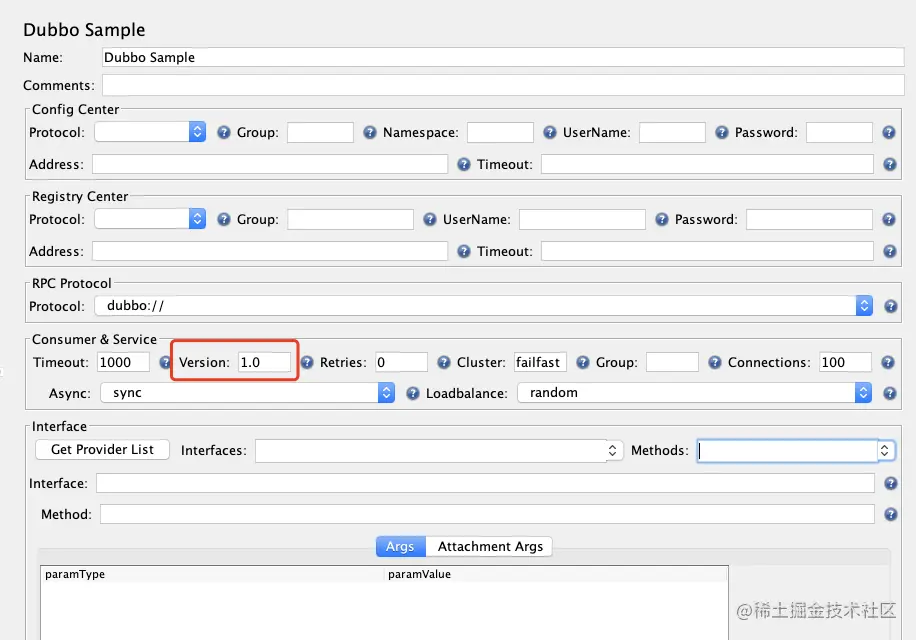The width and height of the screenshot is (916, 640).
Task: Click Consumer & Service Group field
Action: coord(672,362)
